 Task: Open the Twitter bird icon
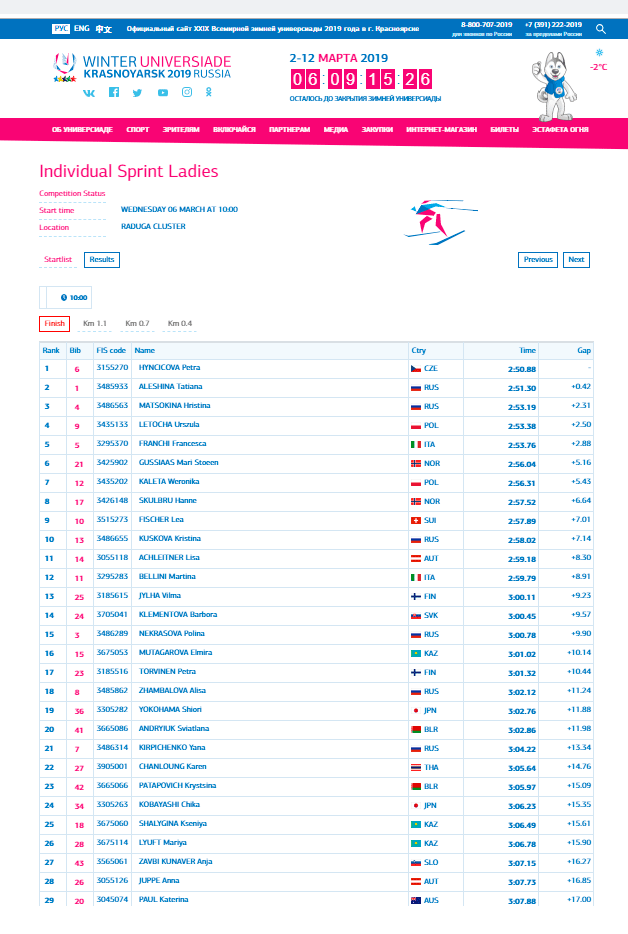coord(137,93)
